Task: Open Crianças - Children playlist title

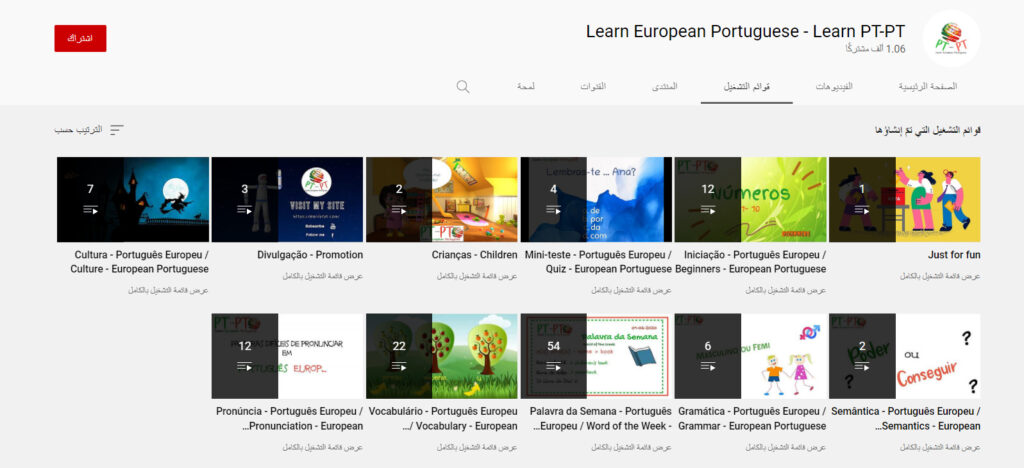Action: pyautogui.click(x=475, y=255)
